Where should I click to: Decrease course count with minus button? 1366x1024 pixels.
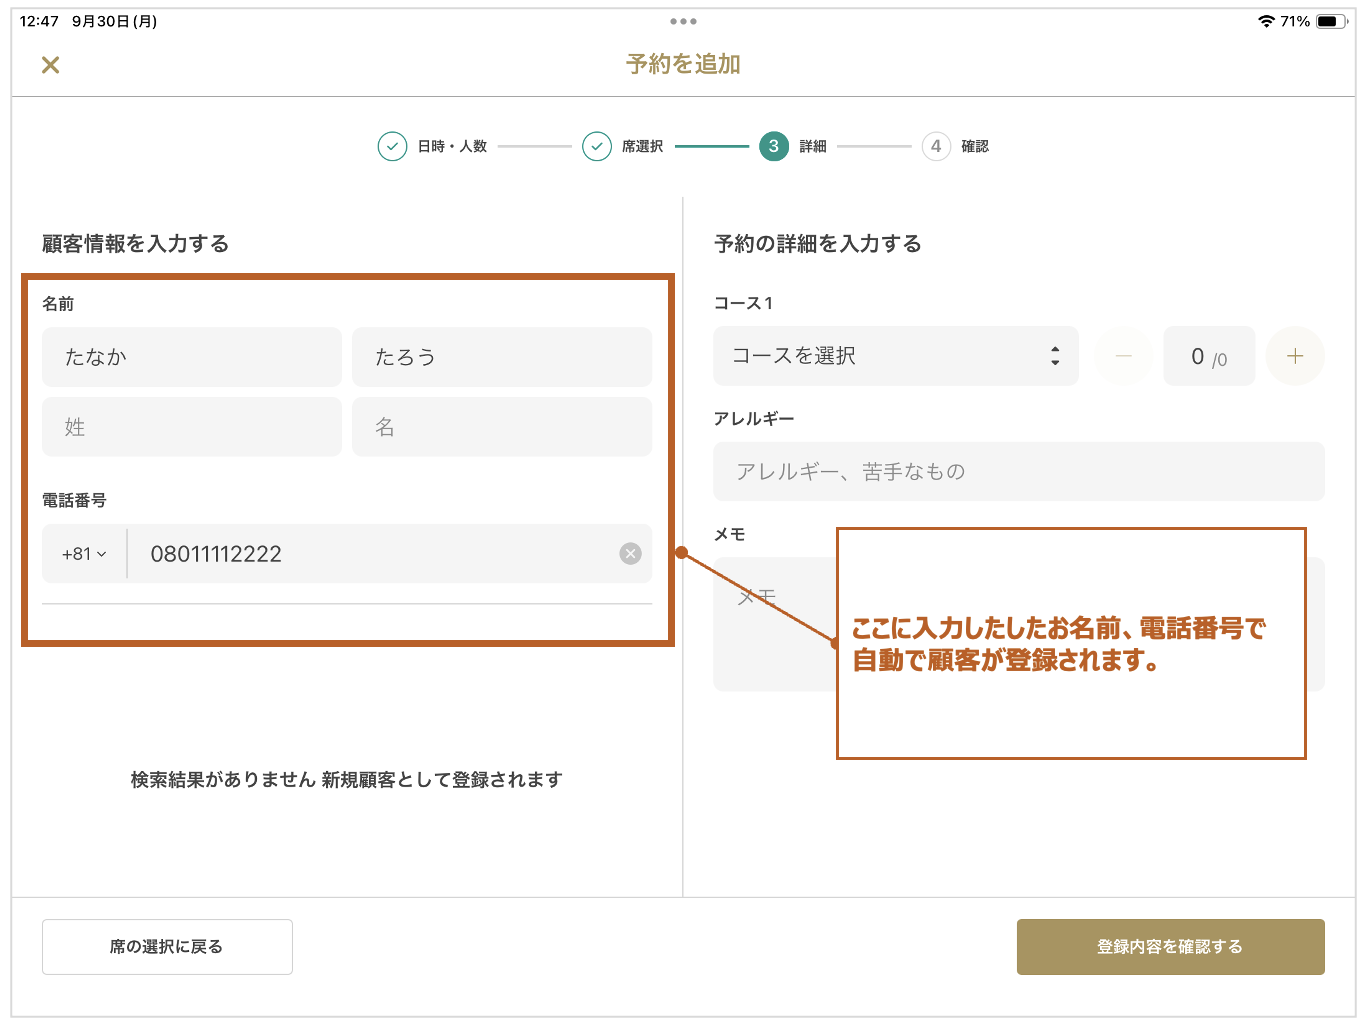[x=1123, y=356]
